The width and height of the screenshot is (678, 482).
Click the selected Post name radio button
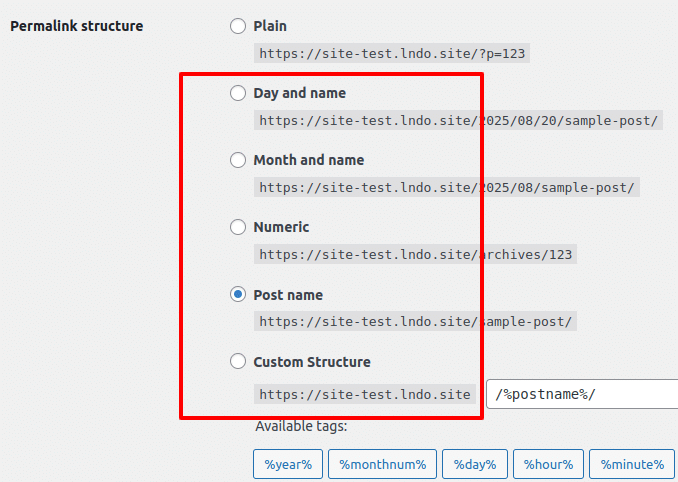(238, 294)
